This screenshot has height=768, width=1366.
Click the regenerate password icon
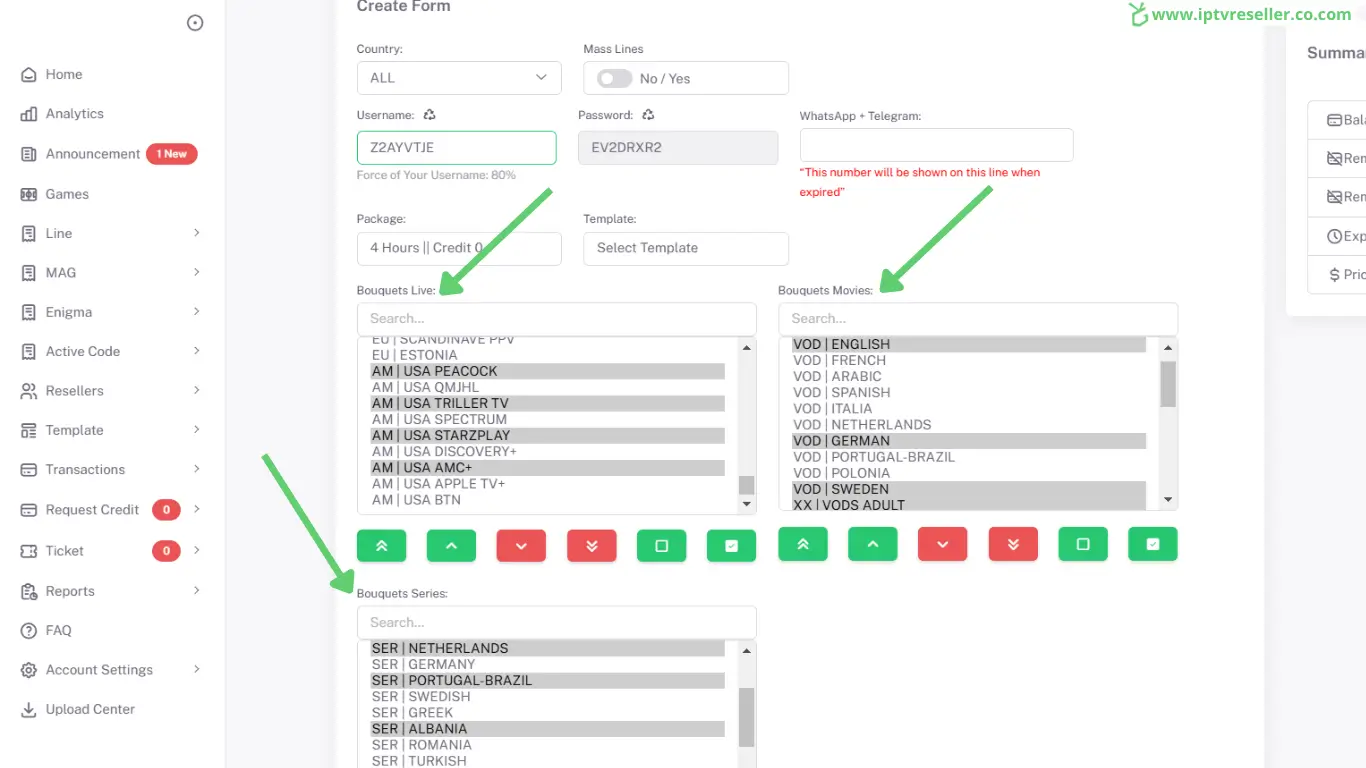[x=648, y=115]
